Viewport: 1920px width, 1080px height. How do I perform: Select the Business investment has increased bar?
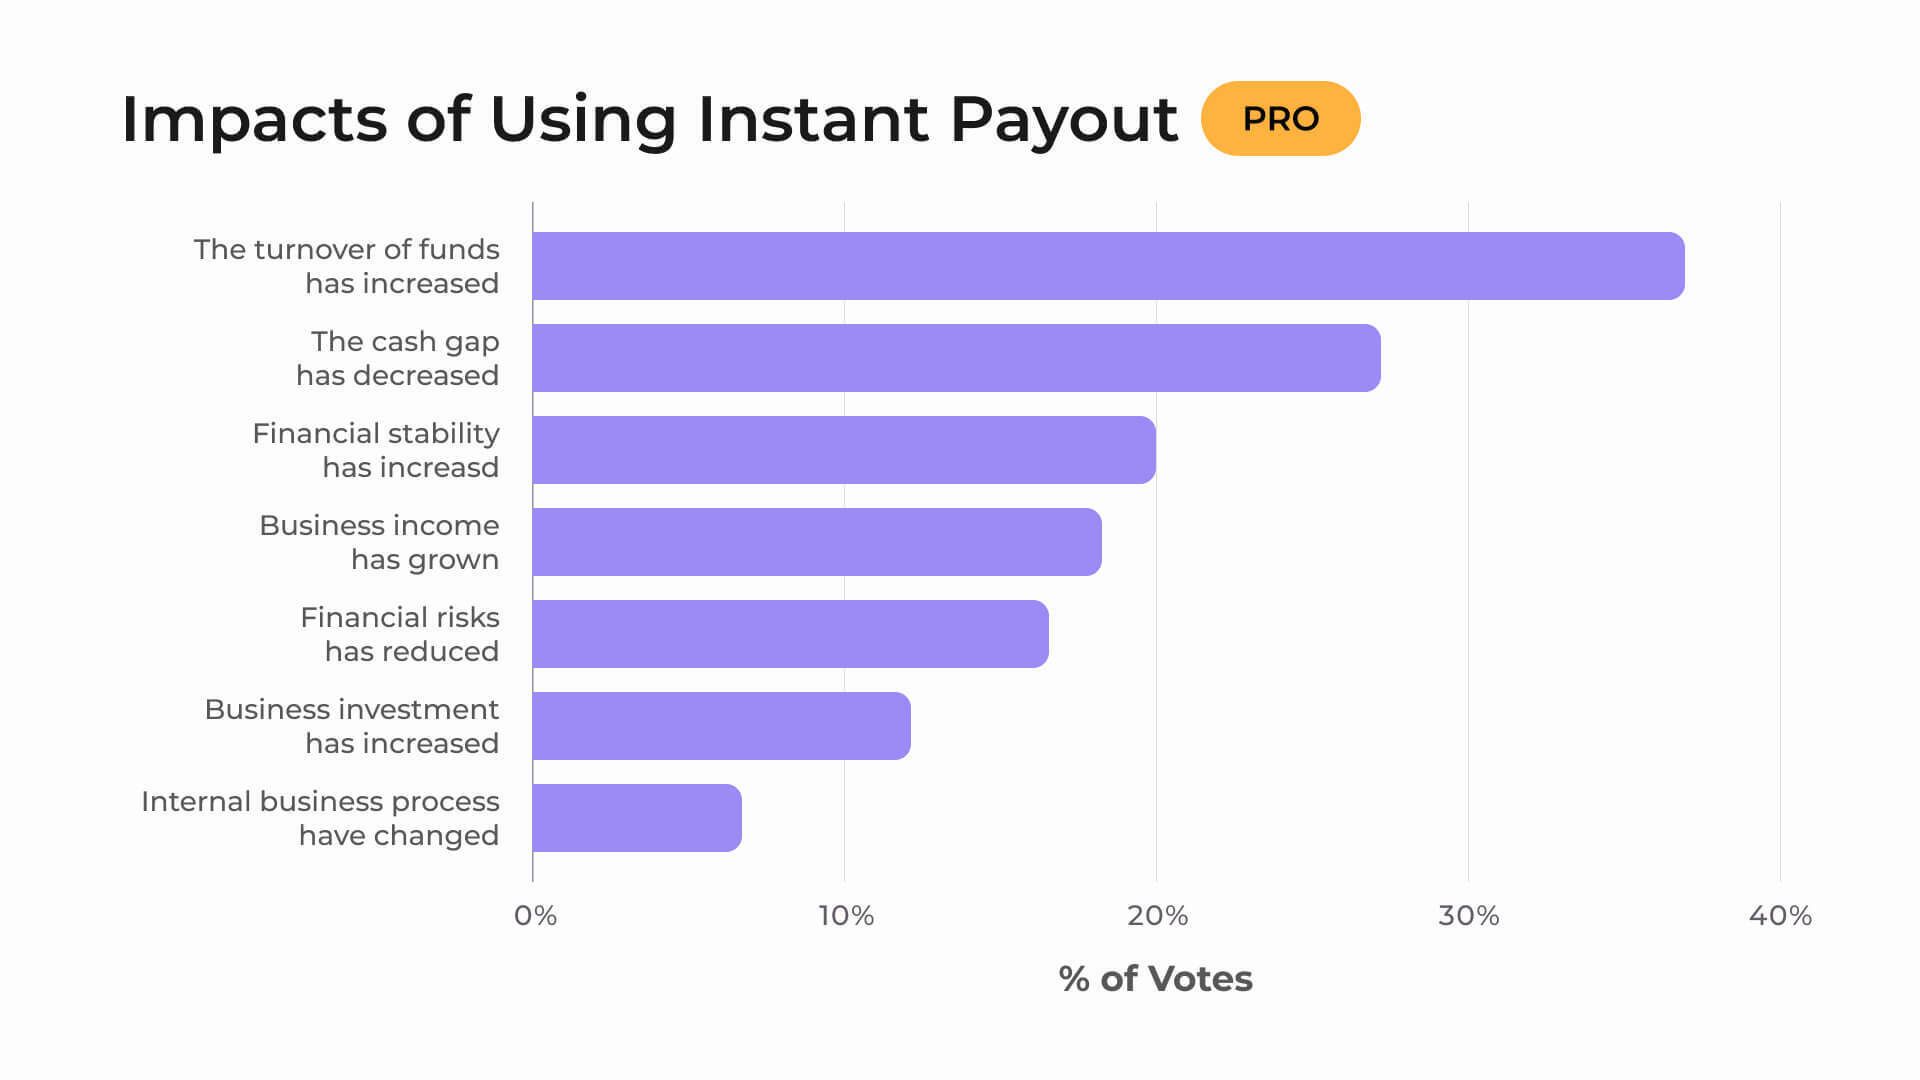(721, 726)
